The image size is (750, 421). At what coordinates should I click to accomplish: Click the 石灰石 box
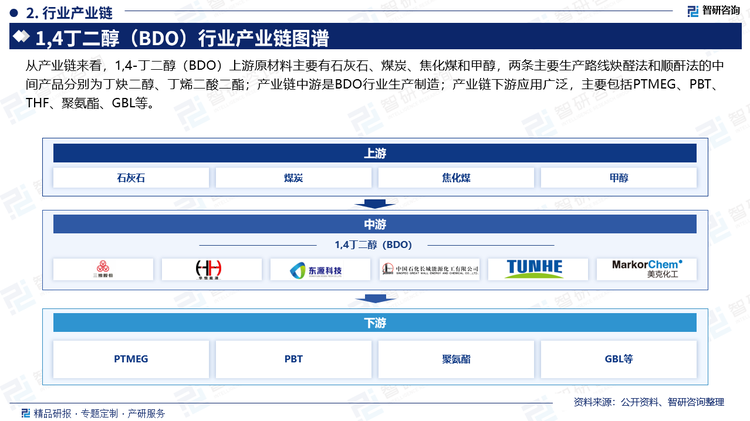tap(131, 178)
